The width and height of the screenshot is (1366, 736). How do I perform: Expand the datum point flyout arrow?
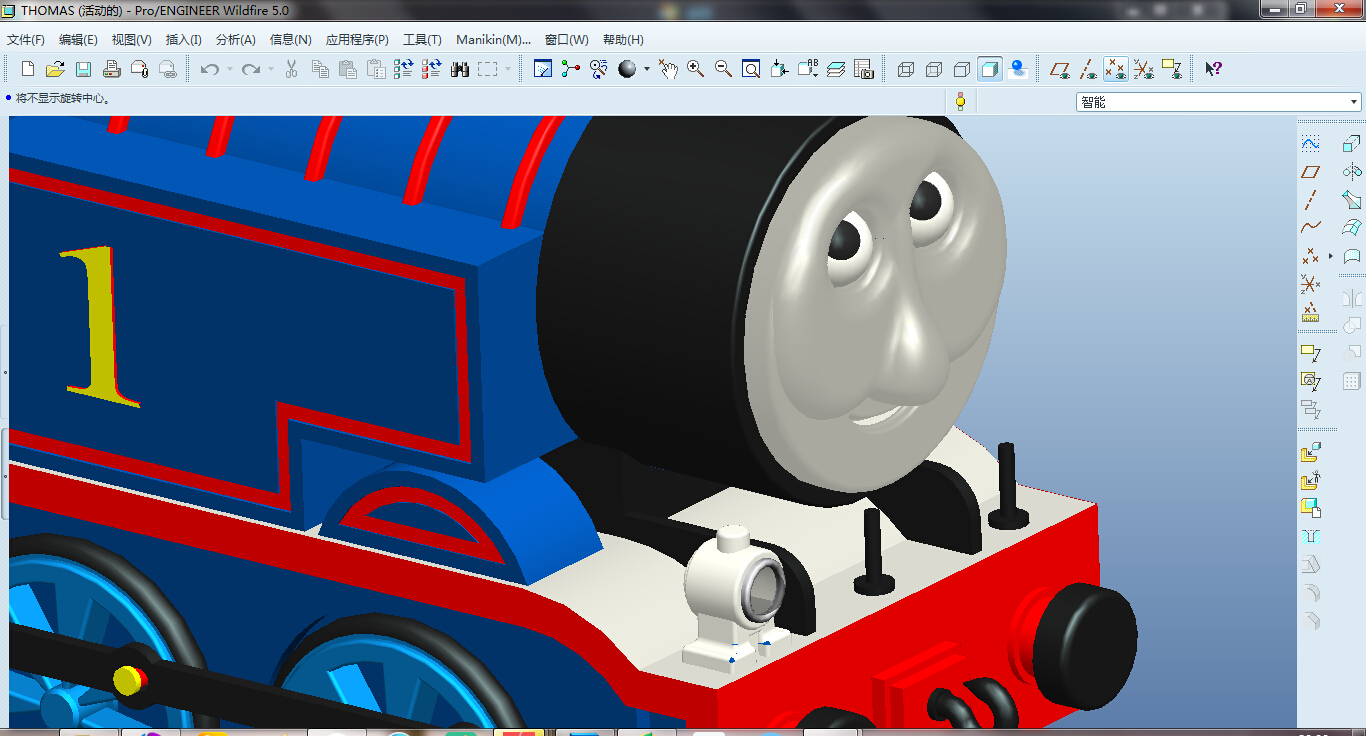pyautogui.click(x=1331, y=256)
